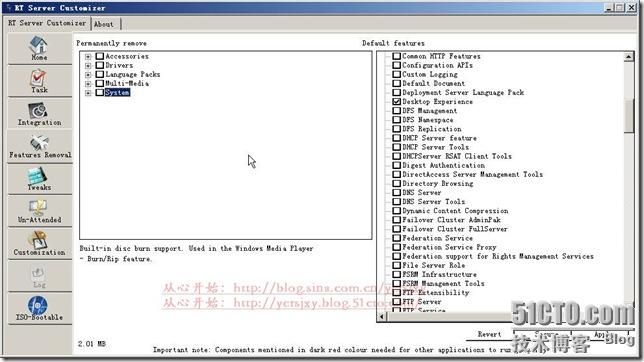Expand the Accessories tree node
644x362 pixels.
point(88,56)
